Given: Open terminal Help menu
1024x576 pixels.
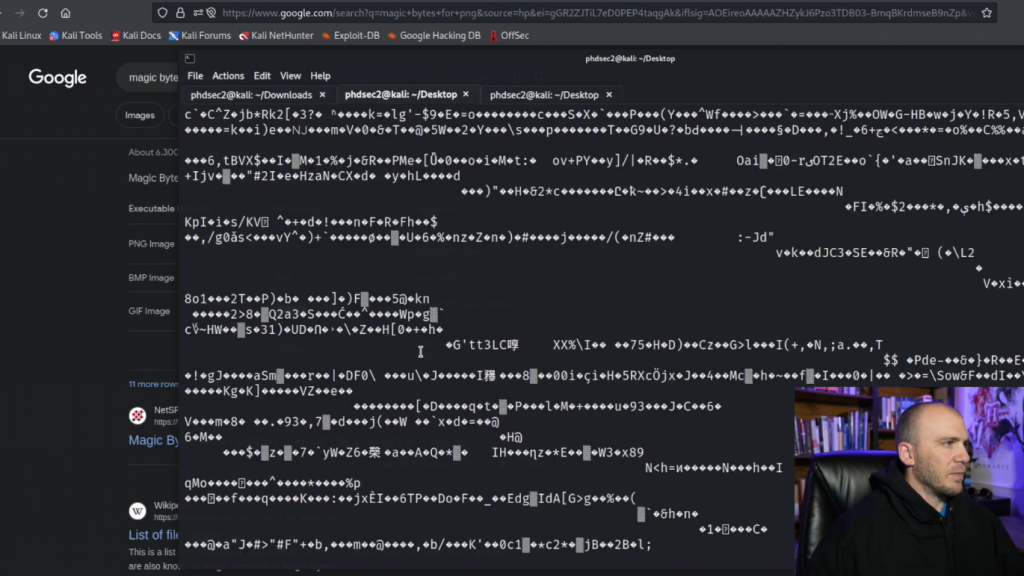Looking at the screenshot, I should (320, 76).
